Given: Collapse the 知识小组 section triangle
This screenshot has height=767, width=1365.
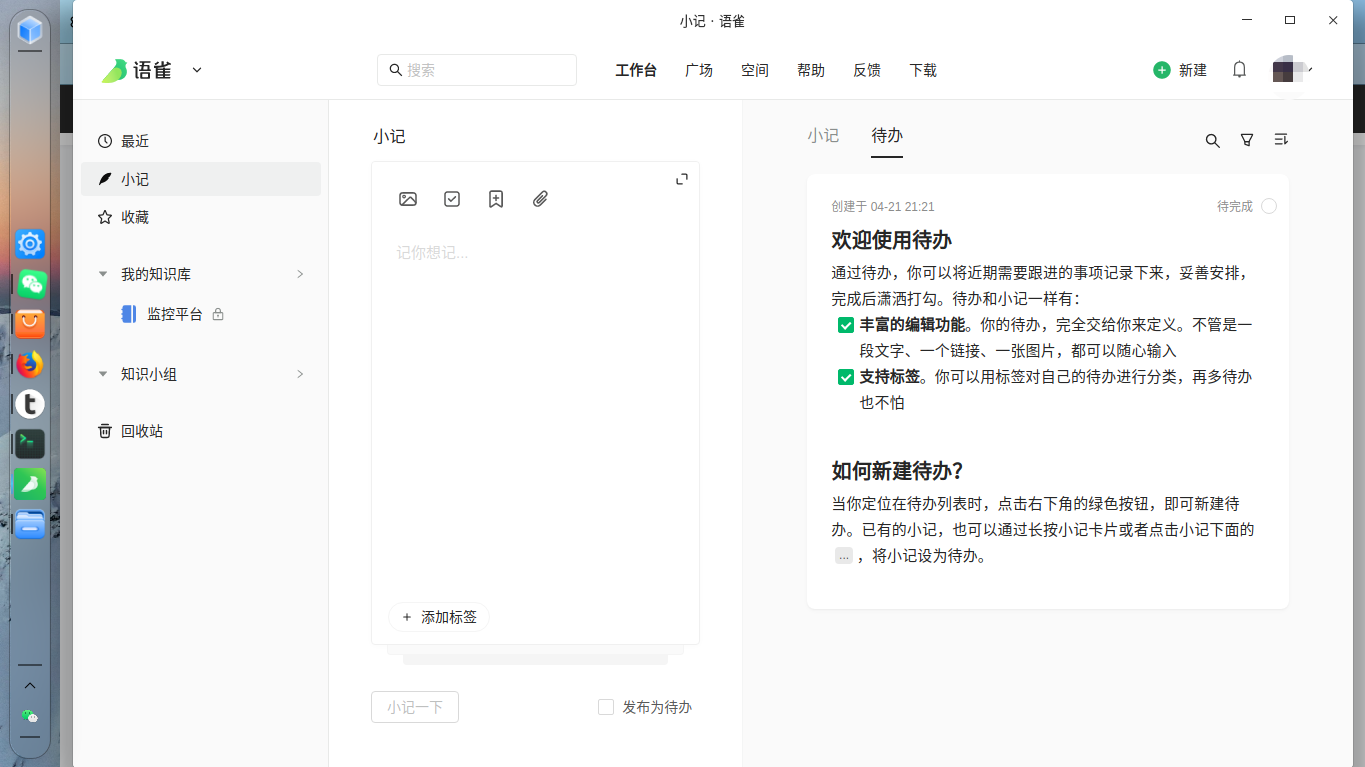Looking at the screenshot, I should coord(103,374).
